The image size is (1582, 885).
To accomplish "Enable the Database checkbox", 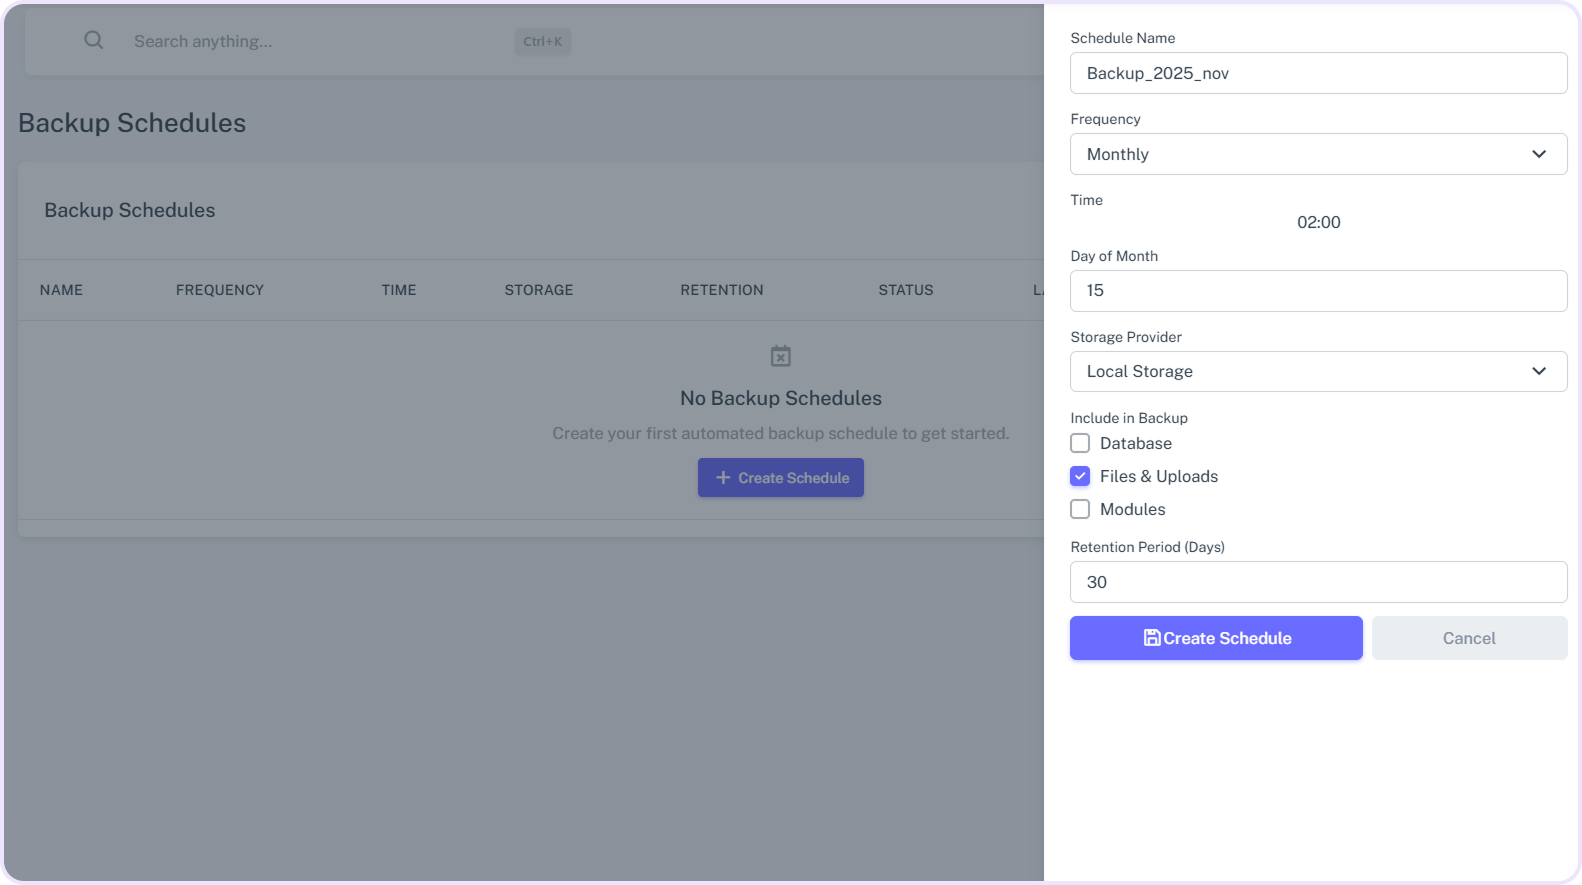I will coord(1080,443).
